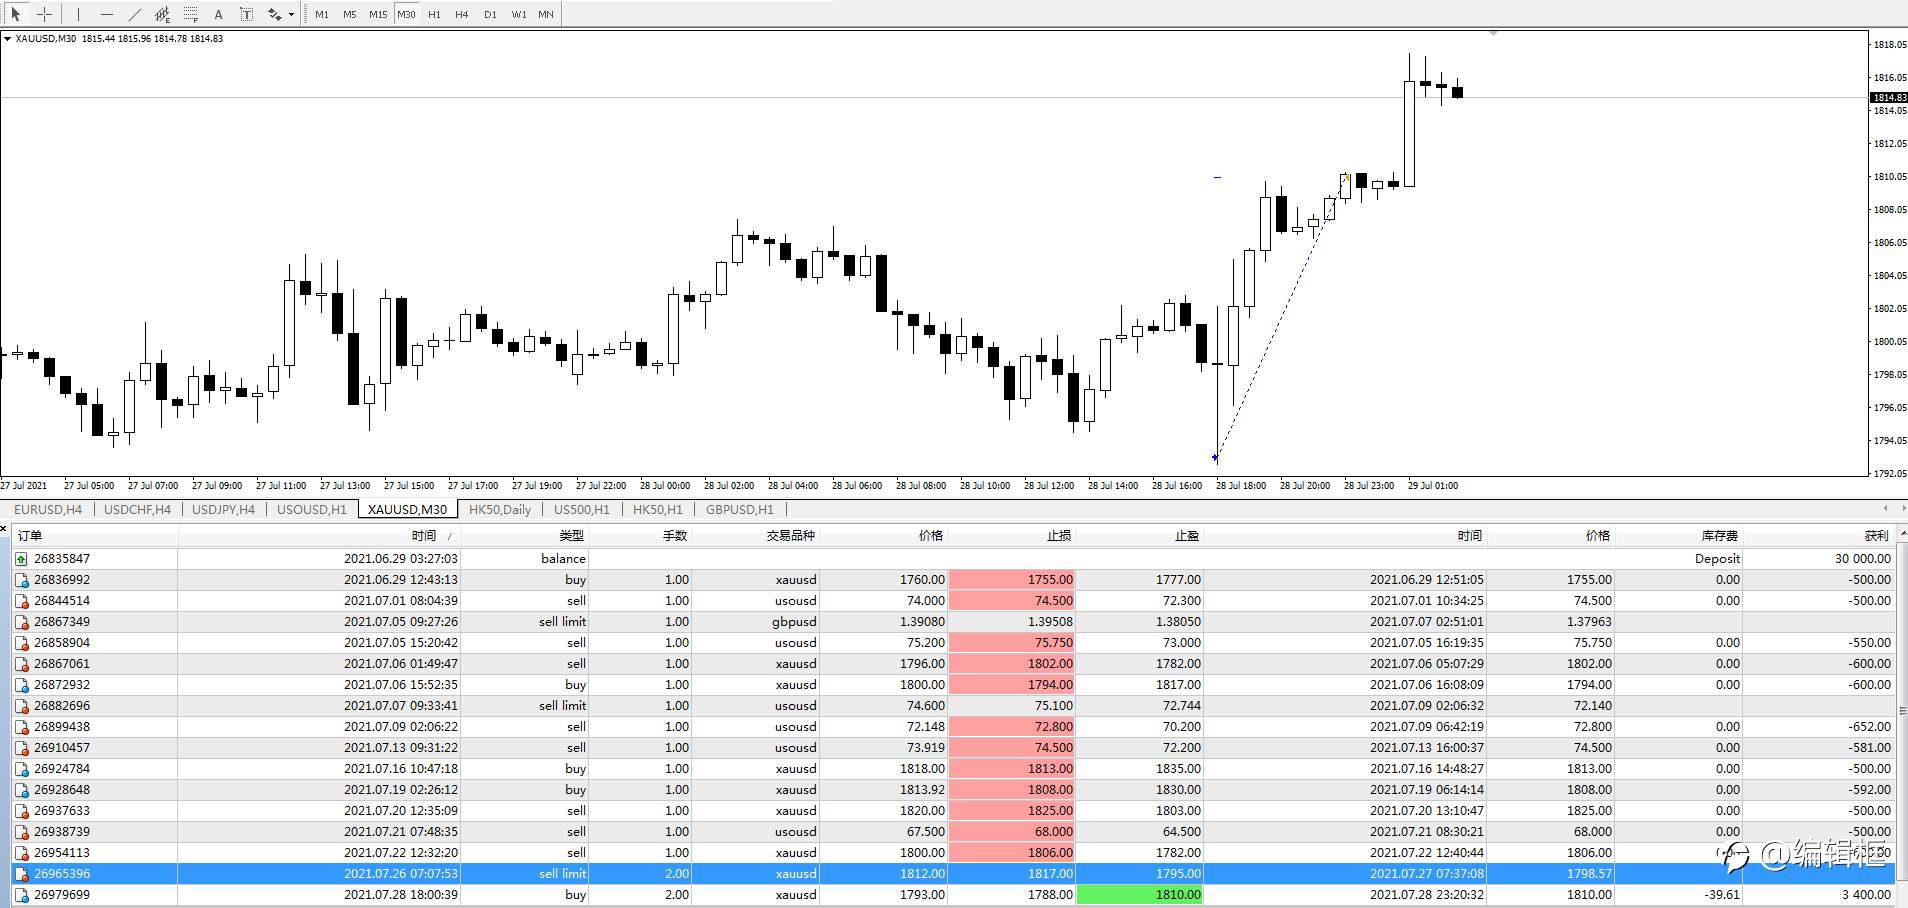The image size is (1908, 908).
Task: Open the US500,H1 chart tab
Action: 582,509
